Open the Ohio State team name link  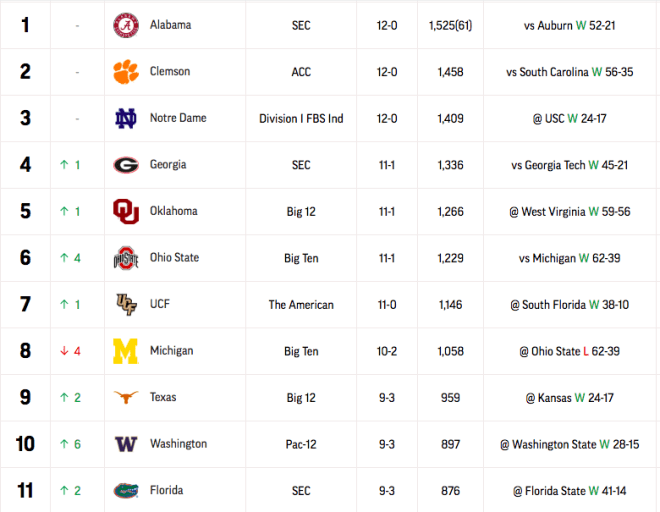(x=174, y=257)
